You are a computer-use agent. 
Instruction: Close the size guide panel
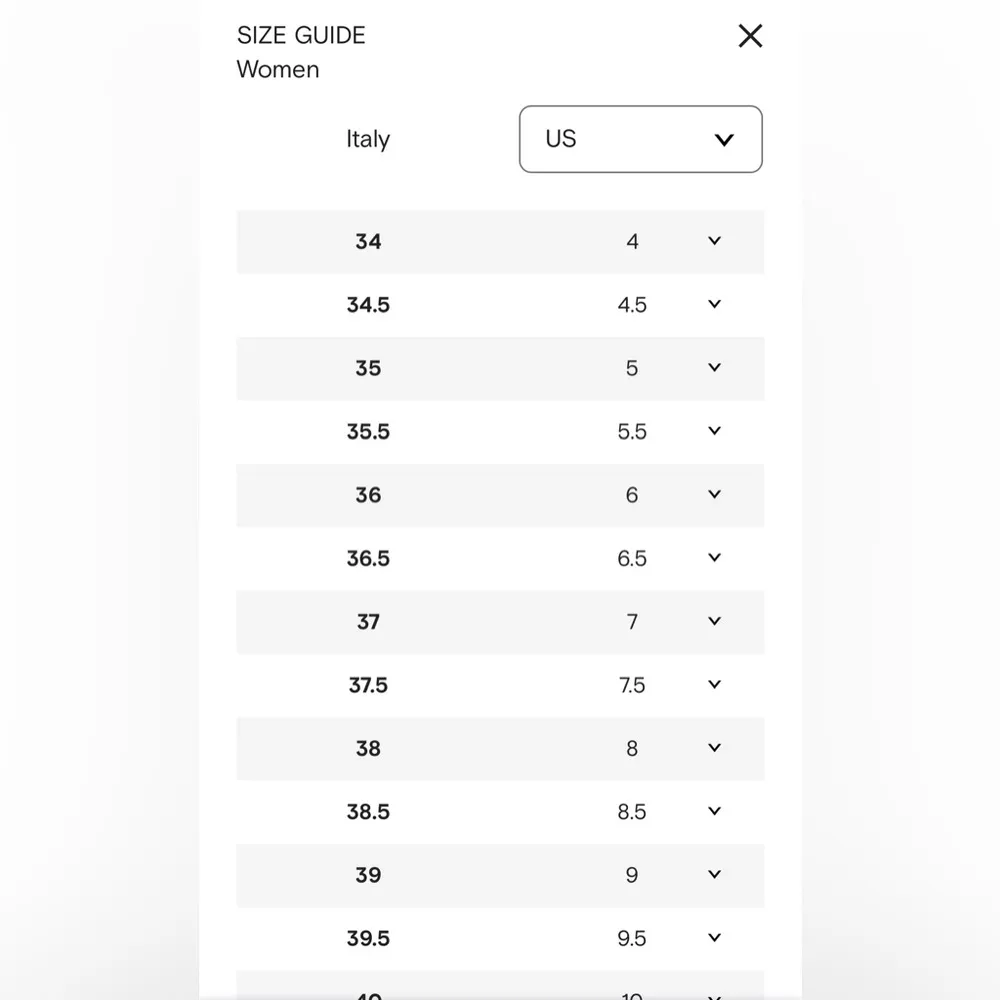point(750,36)
